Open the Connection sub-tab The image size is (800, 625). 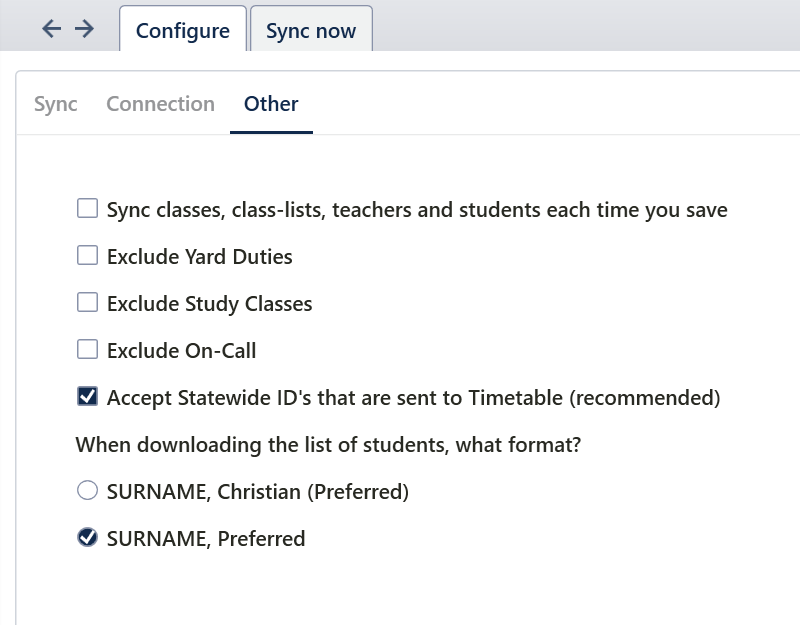click(160, 104)
